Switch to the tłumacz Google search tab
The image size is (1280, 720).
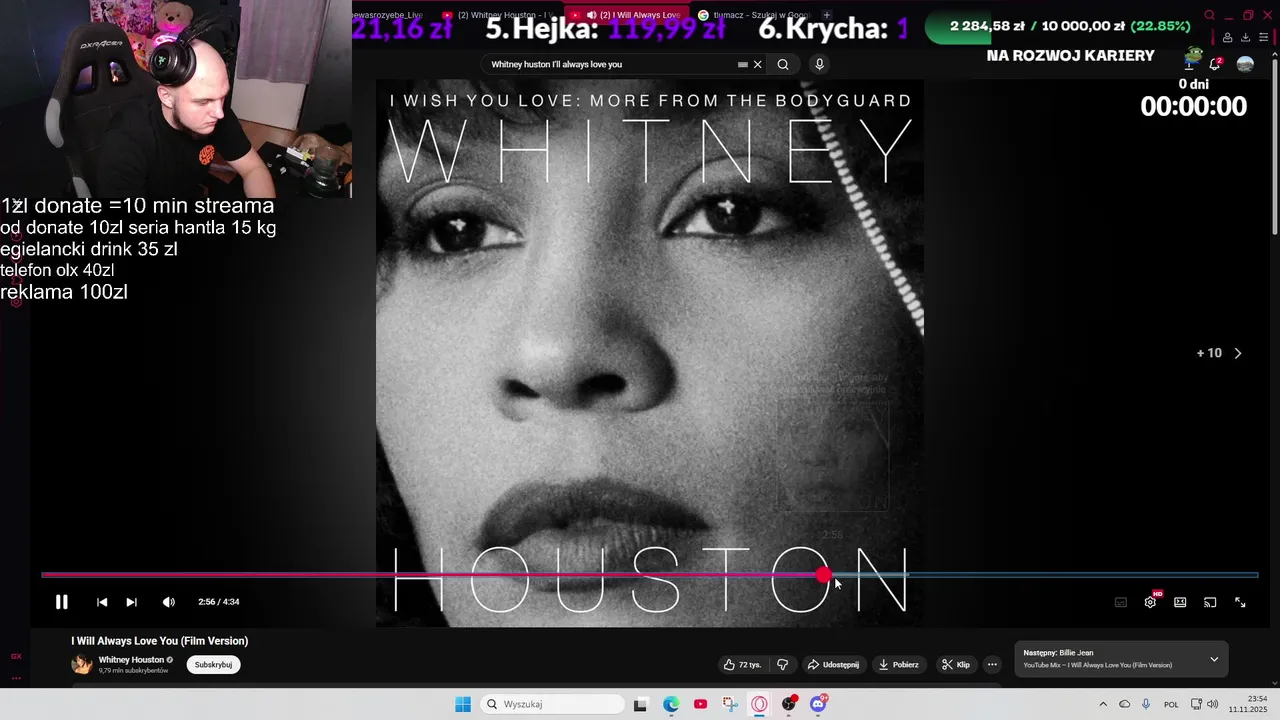[x=755, y=15]
